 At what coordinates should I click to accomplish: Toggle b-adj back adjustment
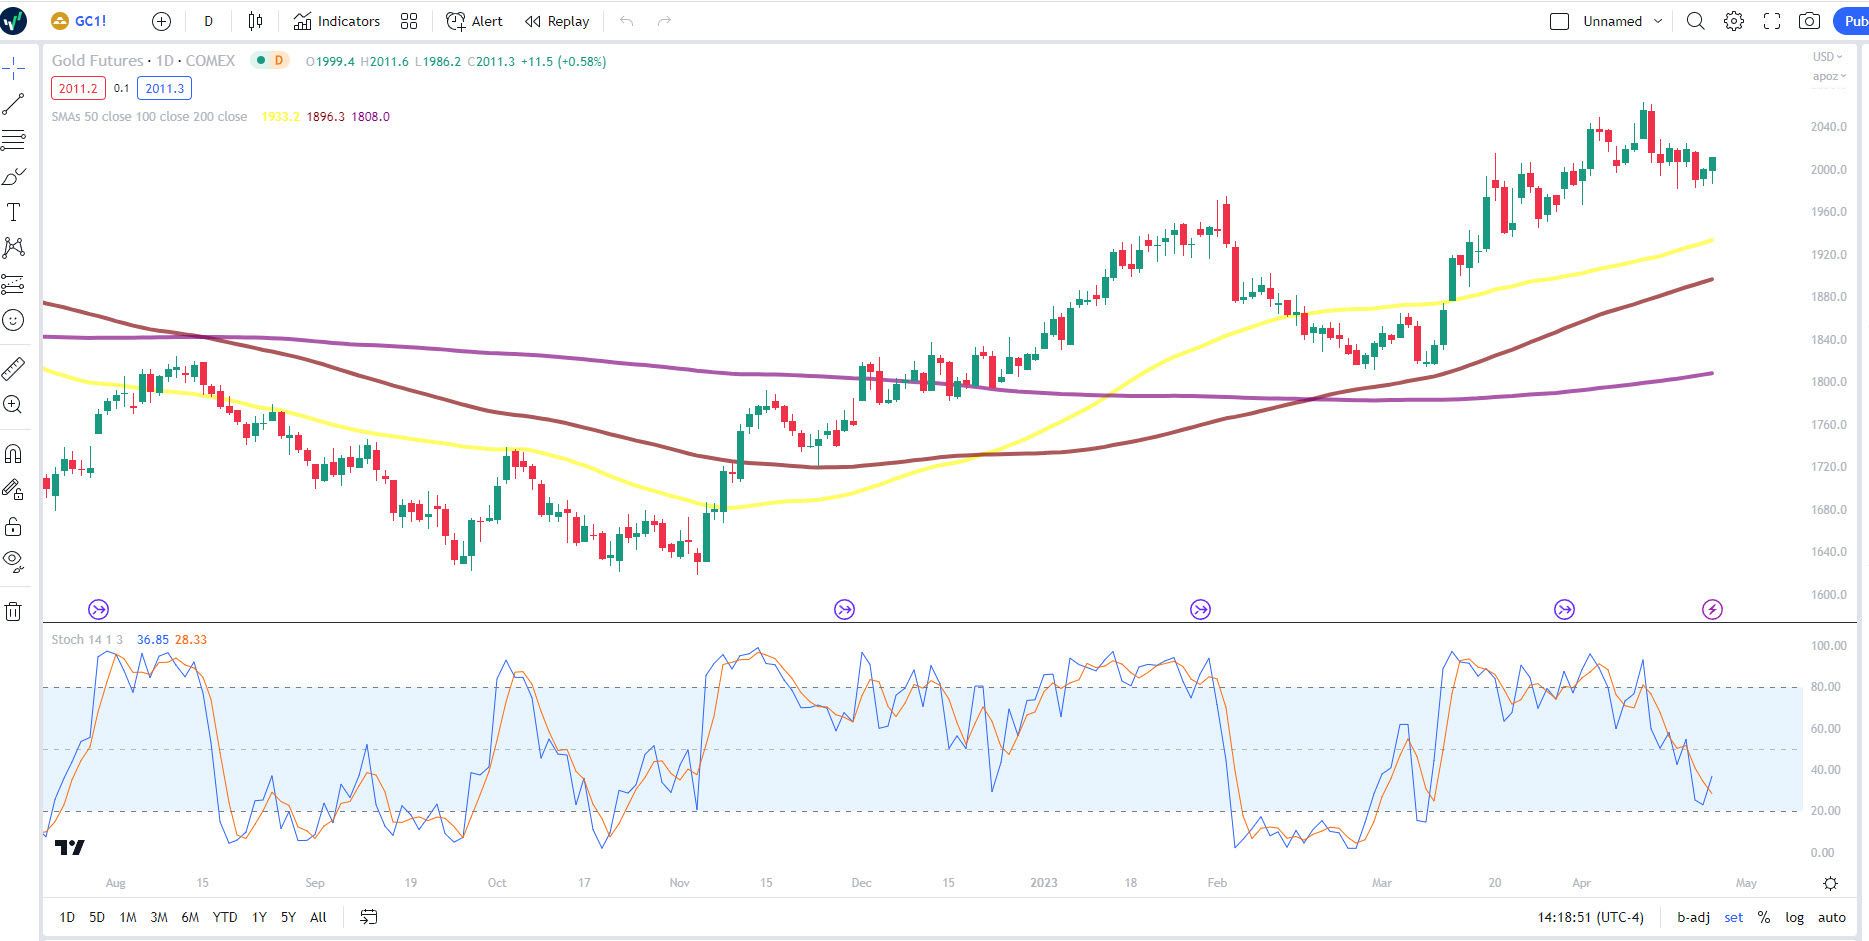click(x=1693, y=917)
